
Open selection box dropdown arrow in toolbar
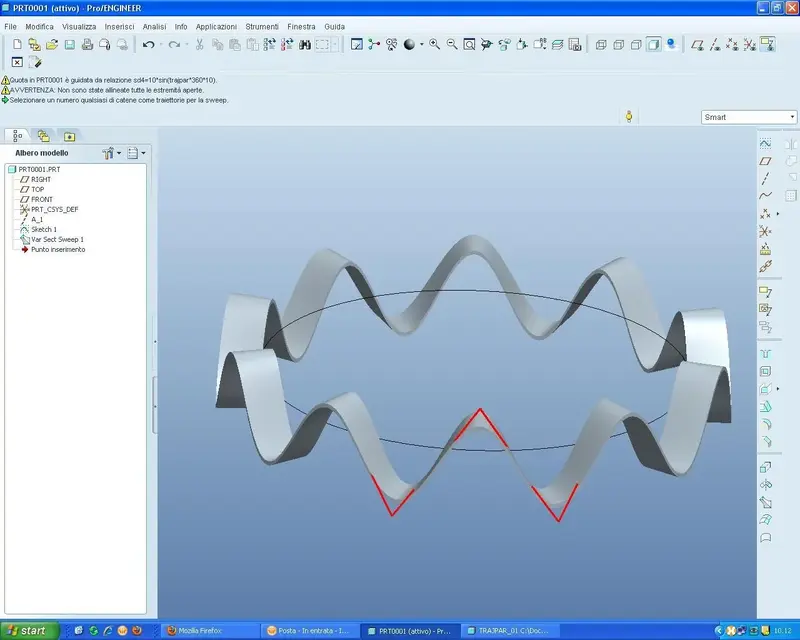click(335, 44)
